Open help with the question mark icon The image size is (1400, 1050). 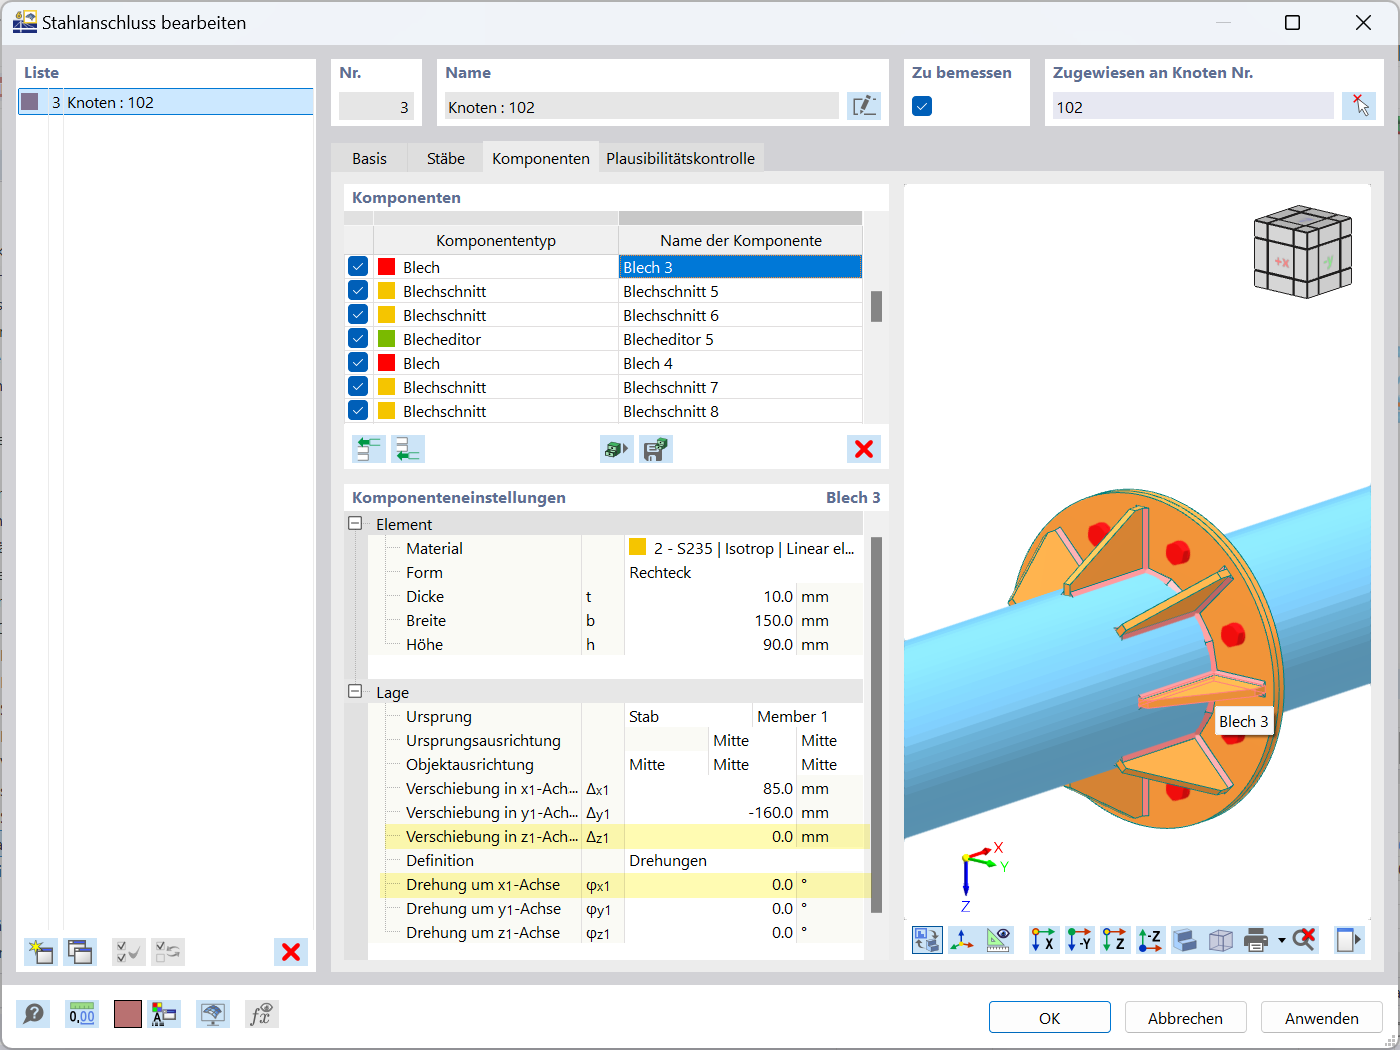(x=33, y=1015)
